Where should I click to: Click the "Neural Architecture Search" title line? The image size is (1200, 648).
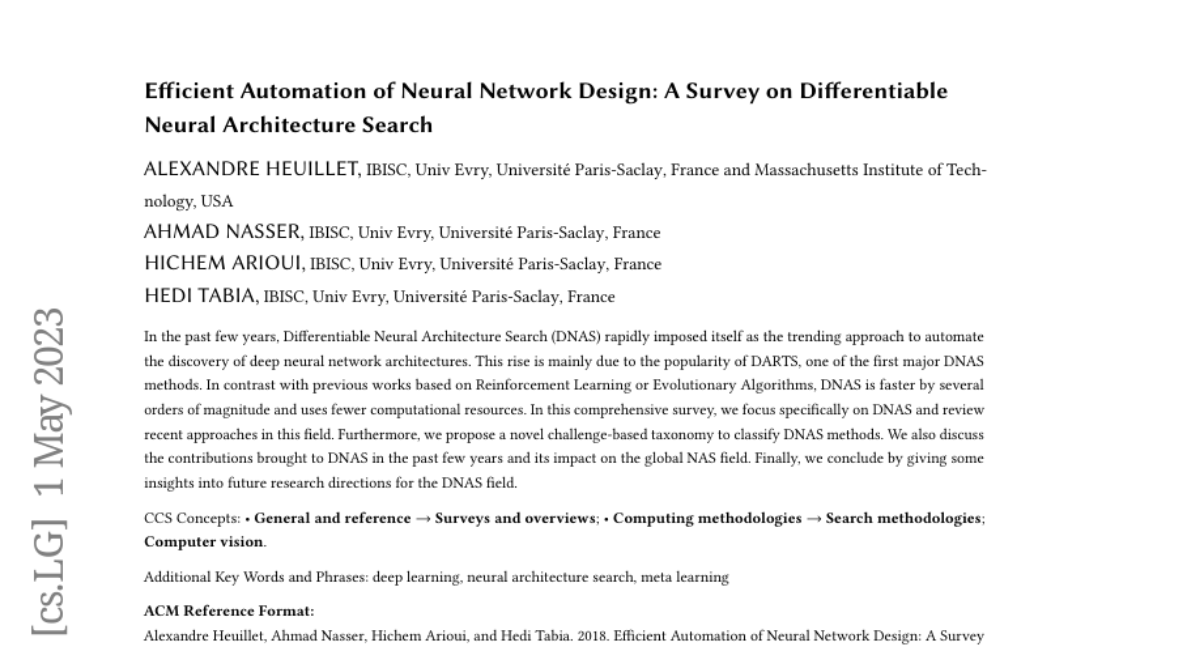(288, 126)
